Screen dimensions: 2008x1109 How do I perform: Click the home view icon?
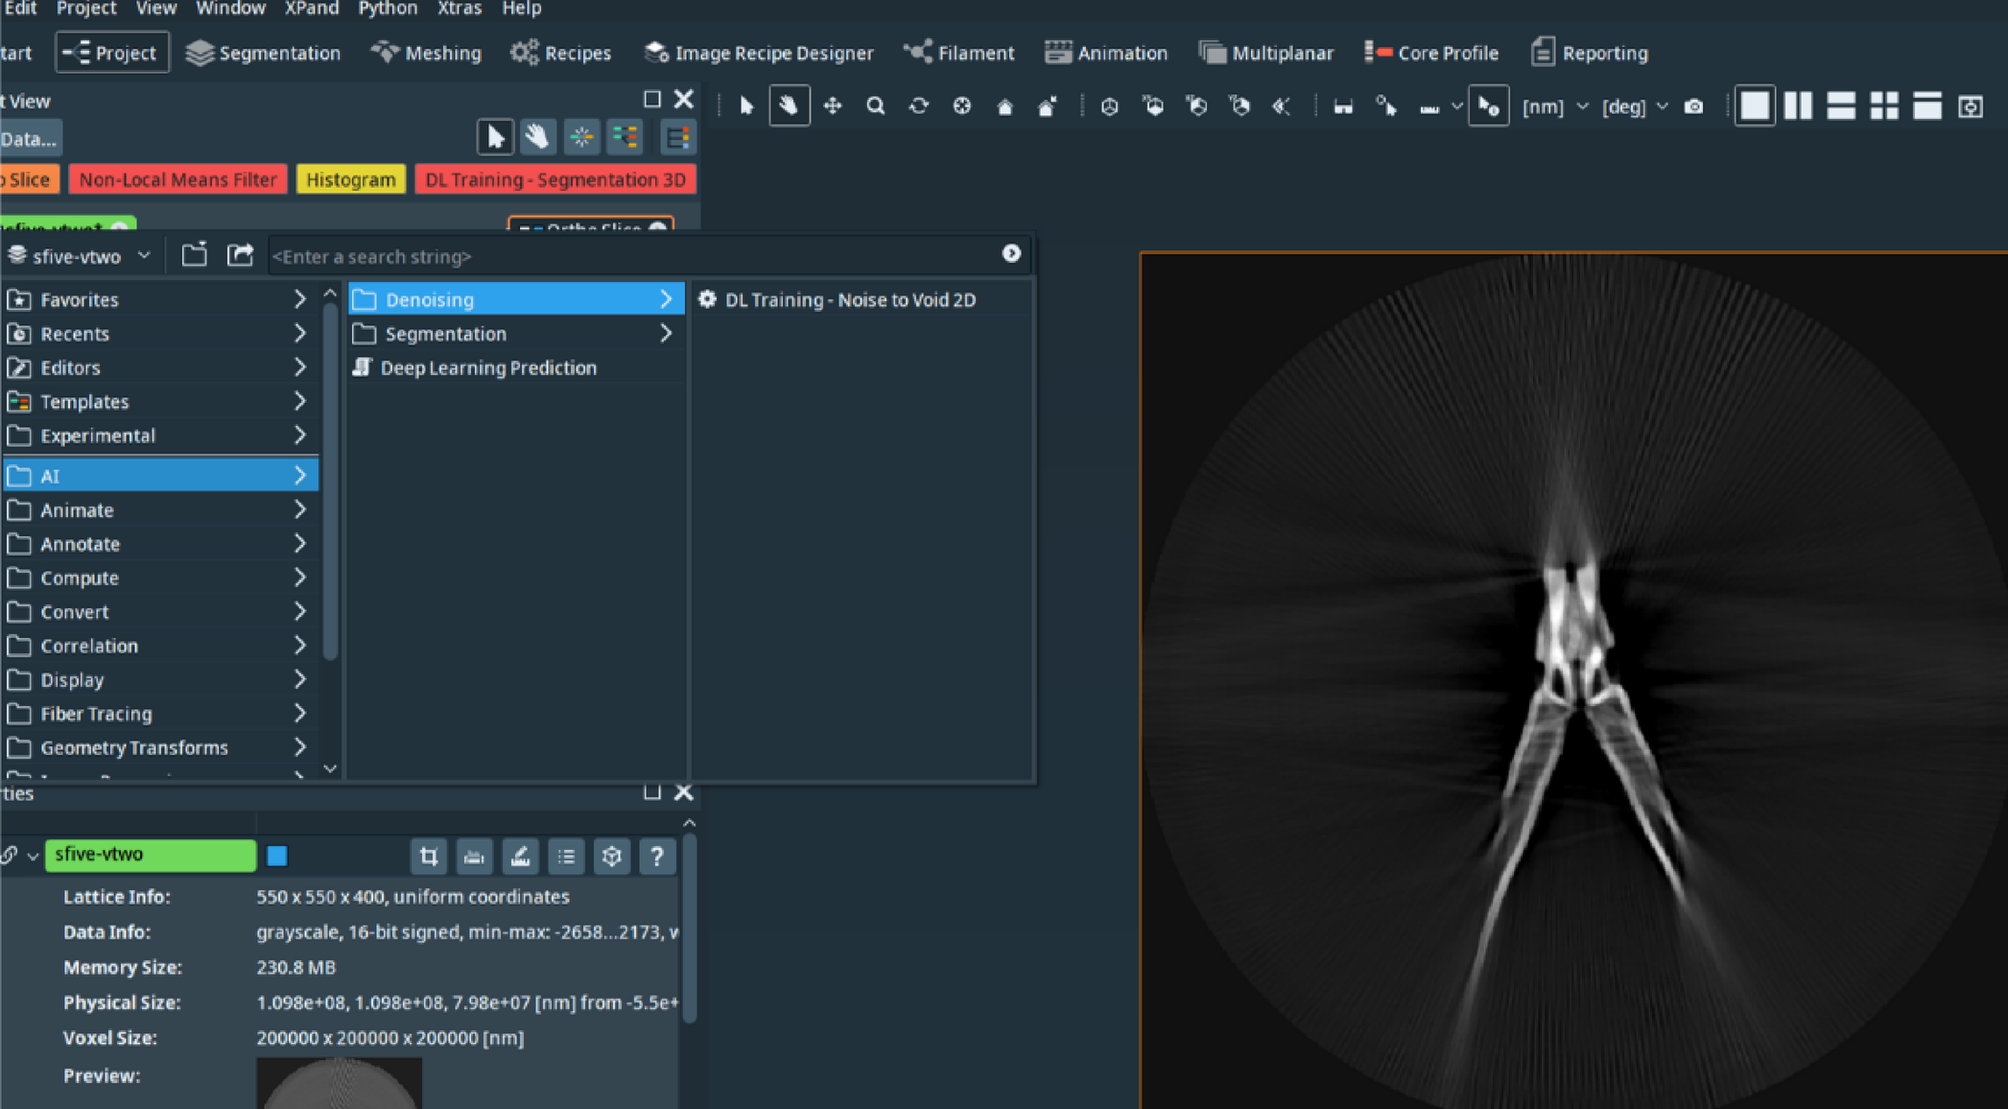pos(1004,106)
